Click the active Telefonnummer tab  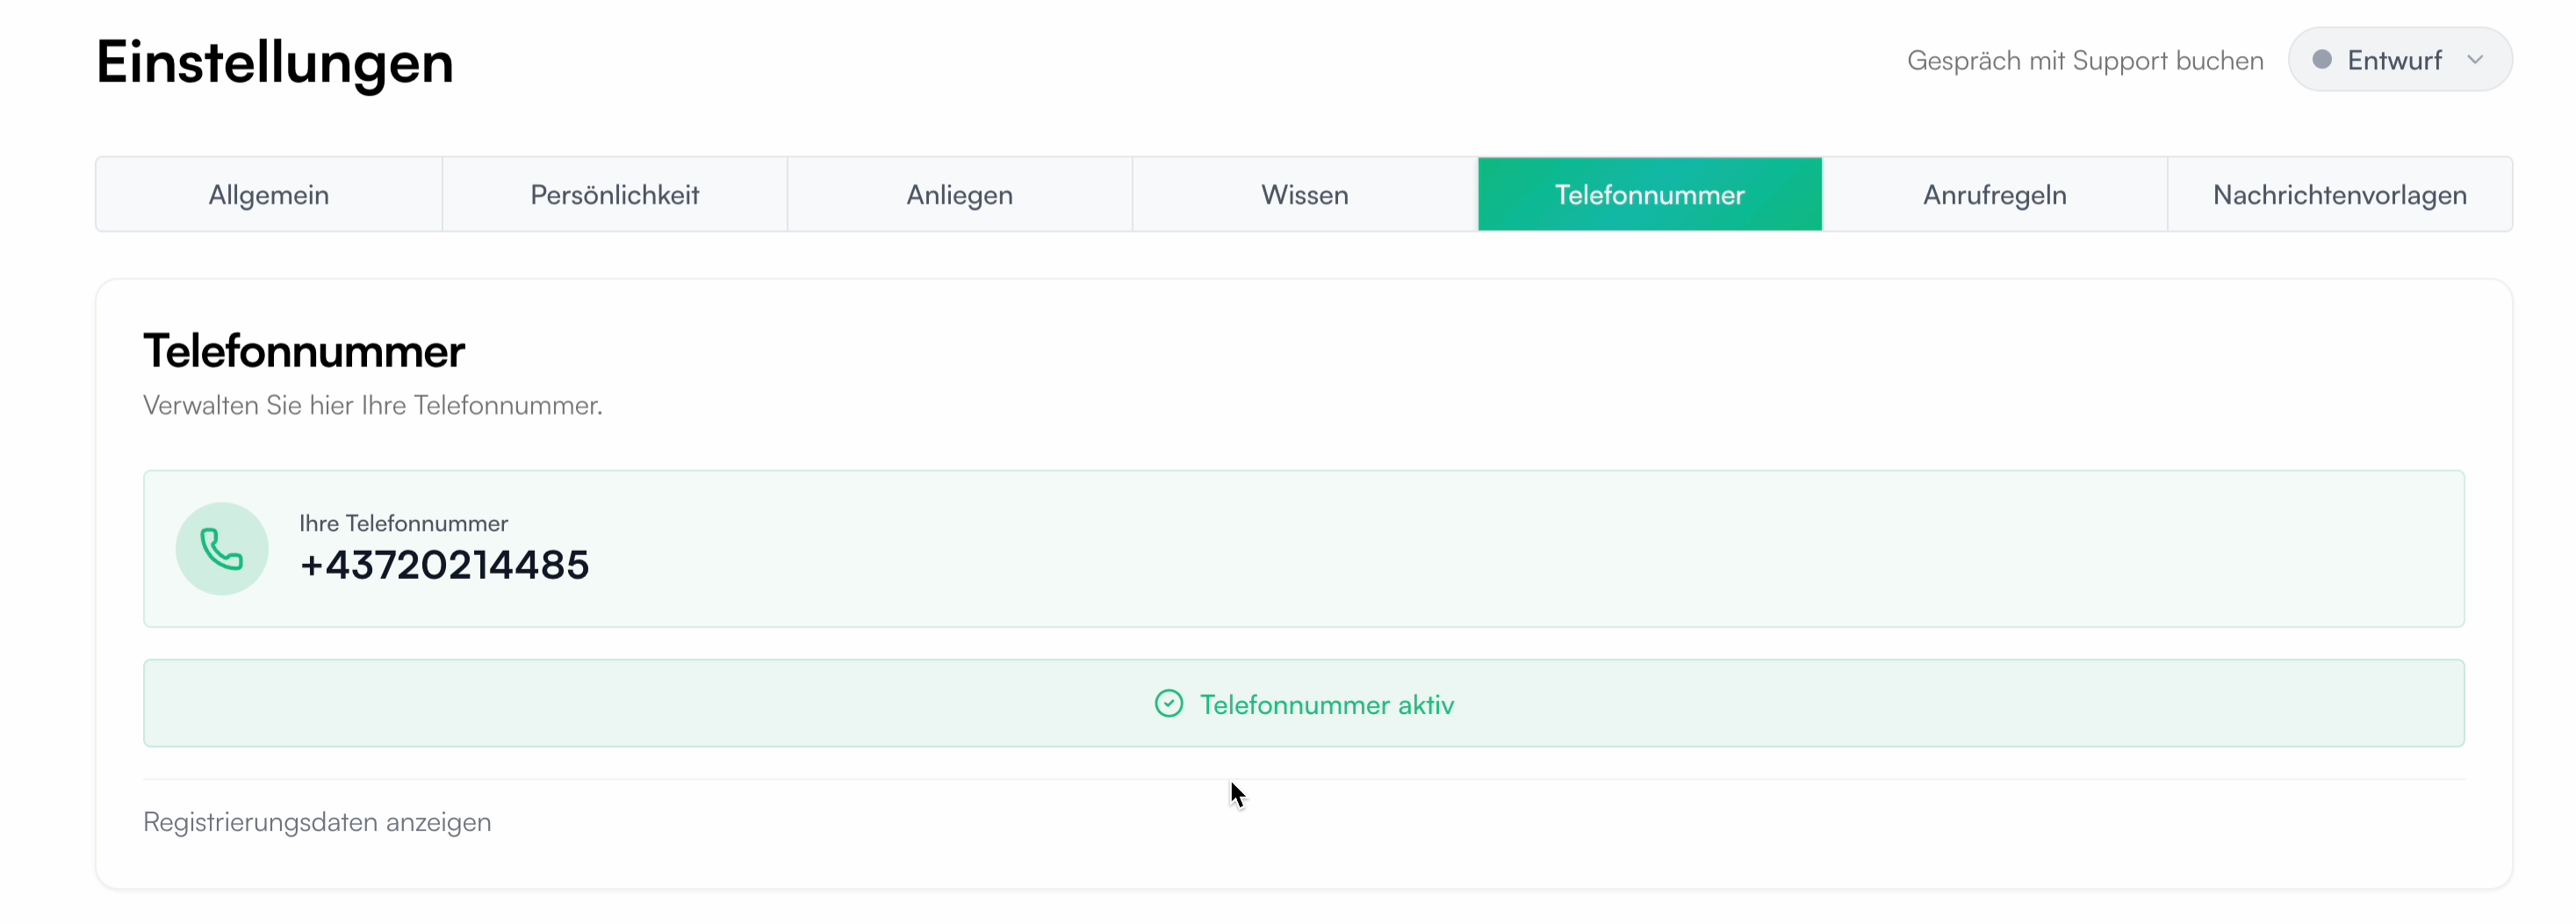(1650, 194)
